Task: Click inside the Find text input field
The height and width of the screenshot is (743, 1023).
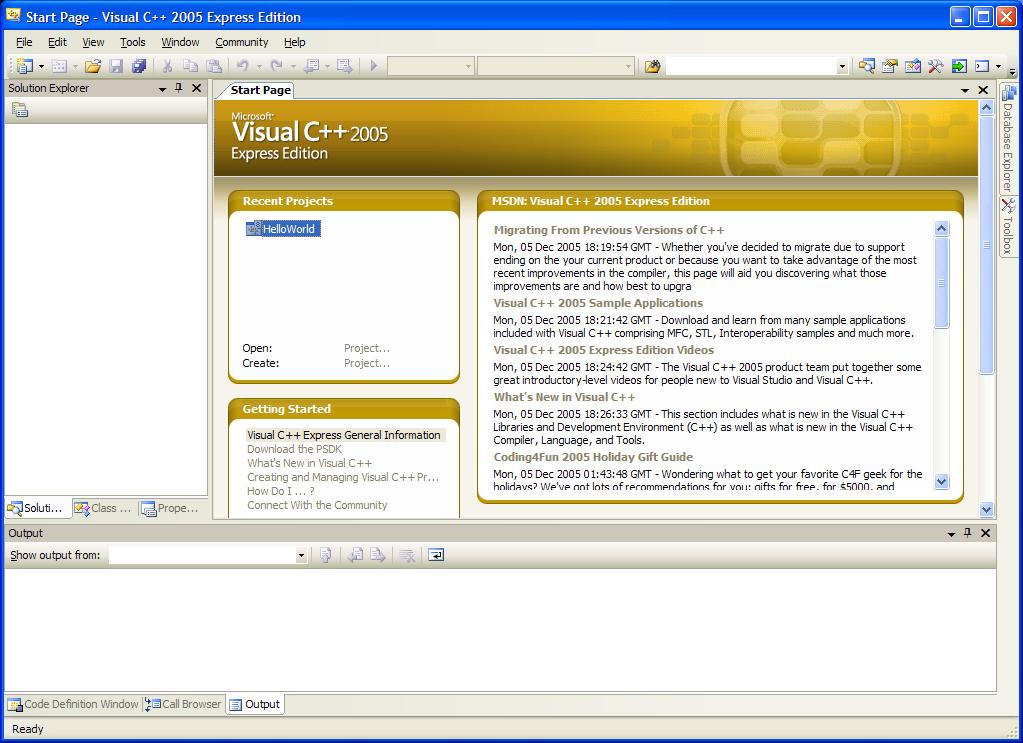Action: (x=751, y=66)
